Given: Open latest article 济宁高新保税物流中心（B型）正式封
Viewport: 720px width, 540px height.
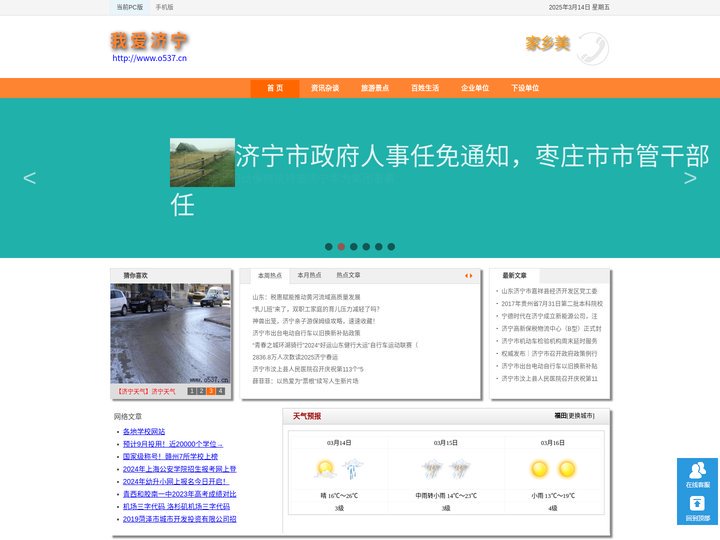Looking at the screenshot, I should [x=551, y=329].
